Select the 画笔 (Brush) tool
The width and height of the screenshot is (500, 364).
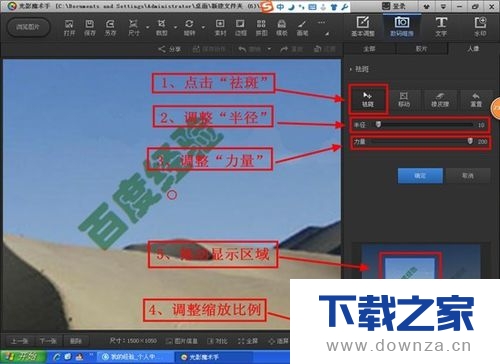click(x=302, y=28)
